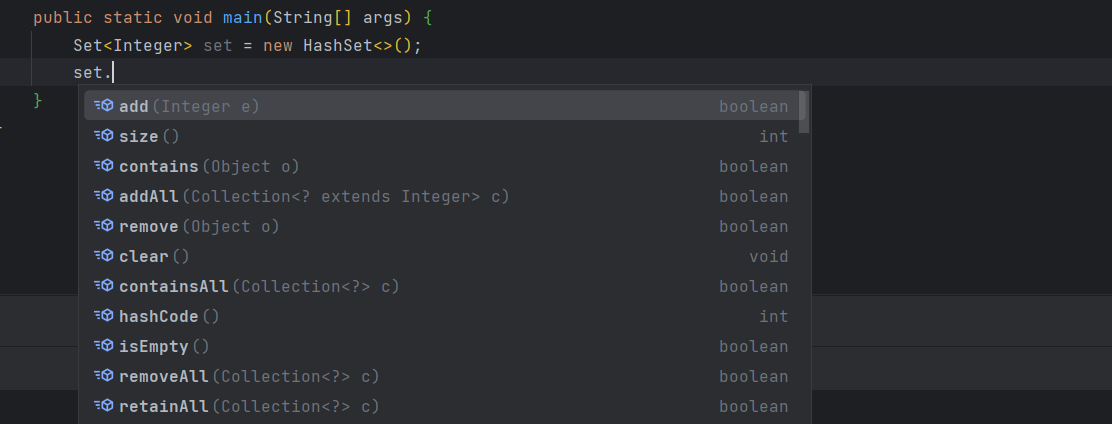Choose the size() completion entry

[149, 136]
